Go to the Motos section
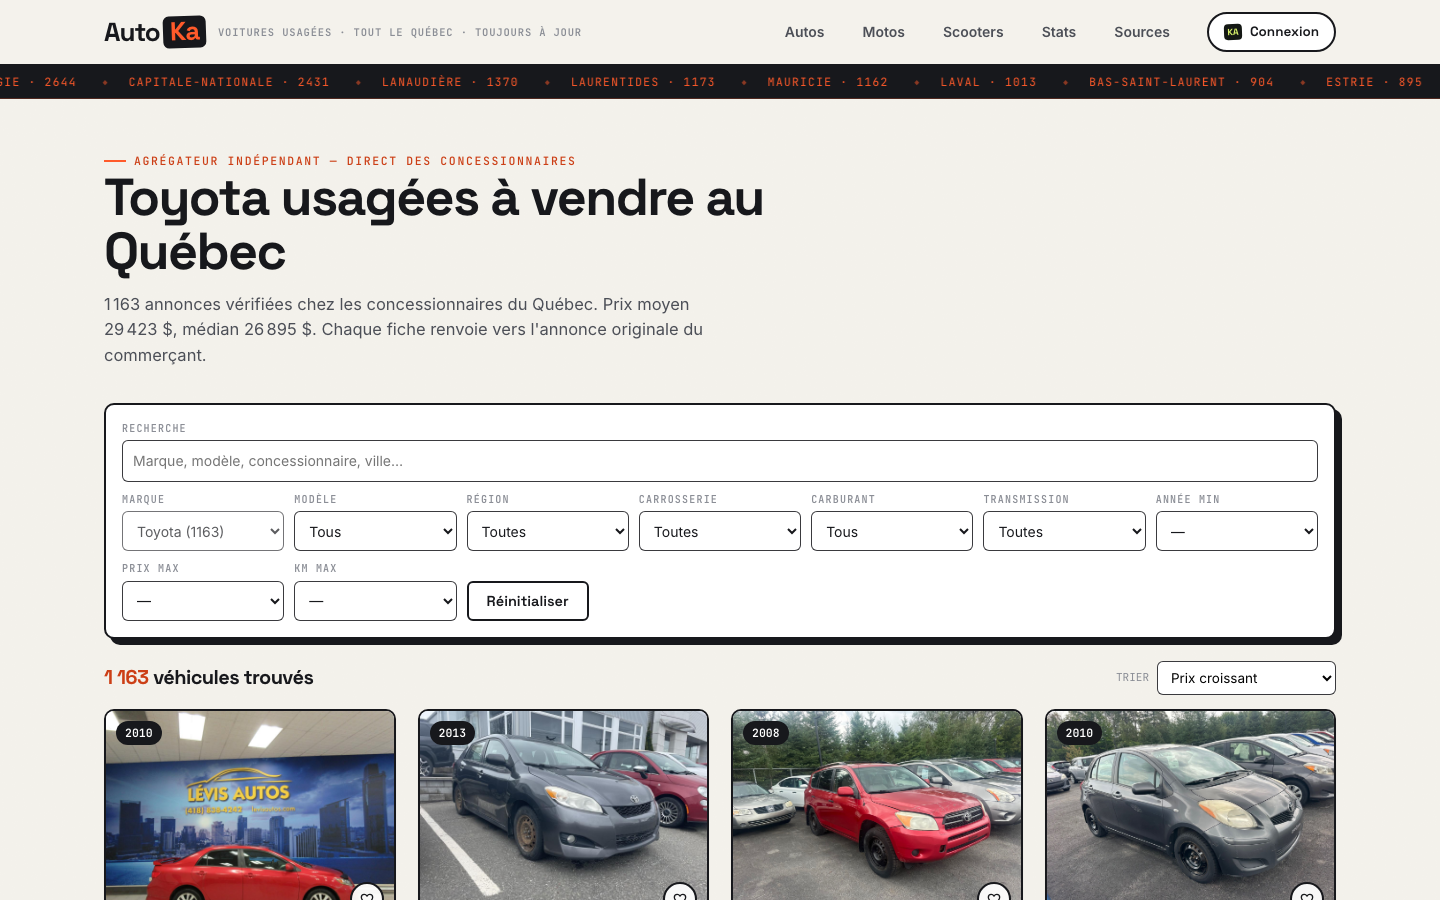This screenshot has width=1440, height=900. coord(883,32)
